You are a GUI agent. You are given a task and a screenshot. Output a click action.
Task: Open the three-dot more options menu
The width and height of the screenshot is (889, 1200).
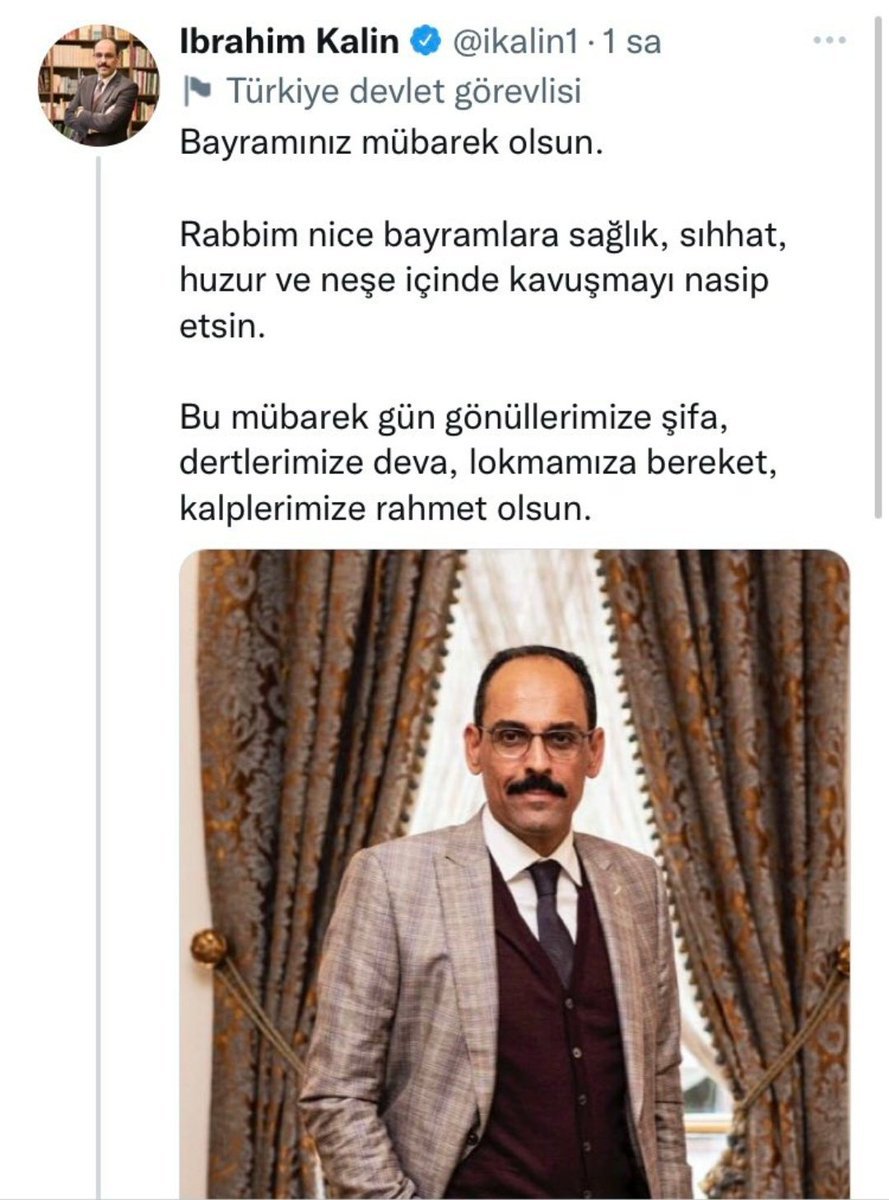click(x=830, y=41)
